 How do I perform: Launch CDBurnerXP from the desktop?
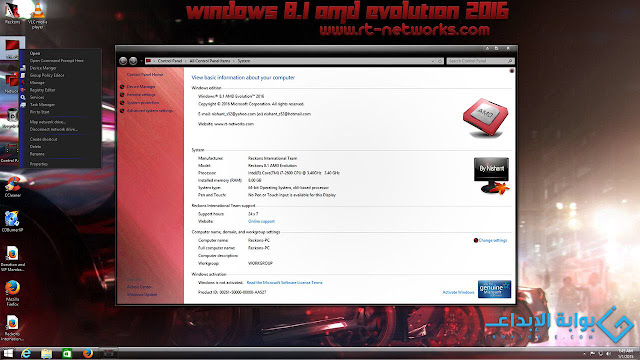click(13, 222)
